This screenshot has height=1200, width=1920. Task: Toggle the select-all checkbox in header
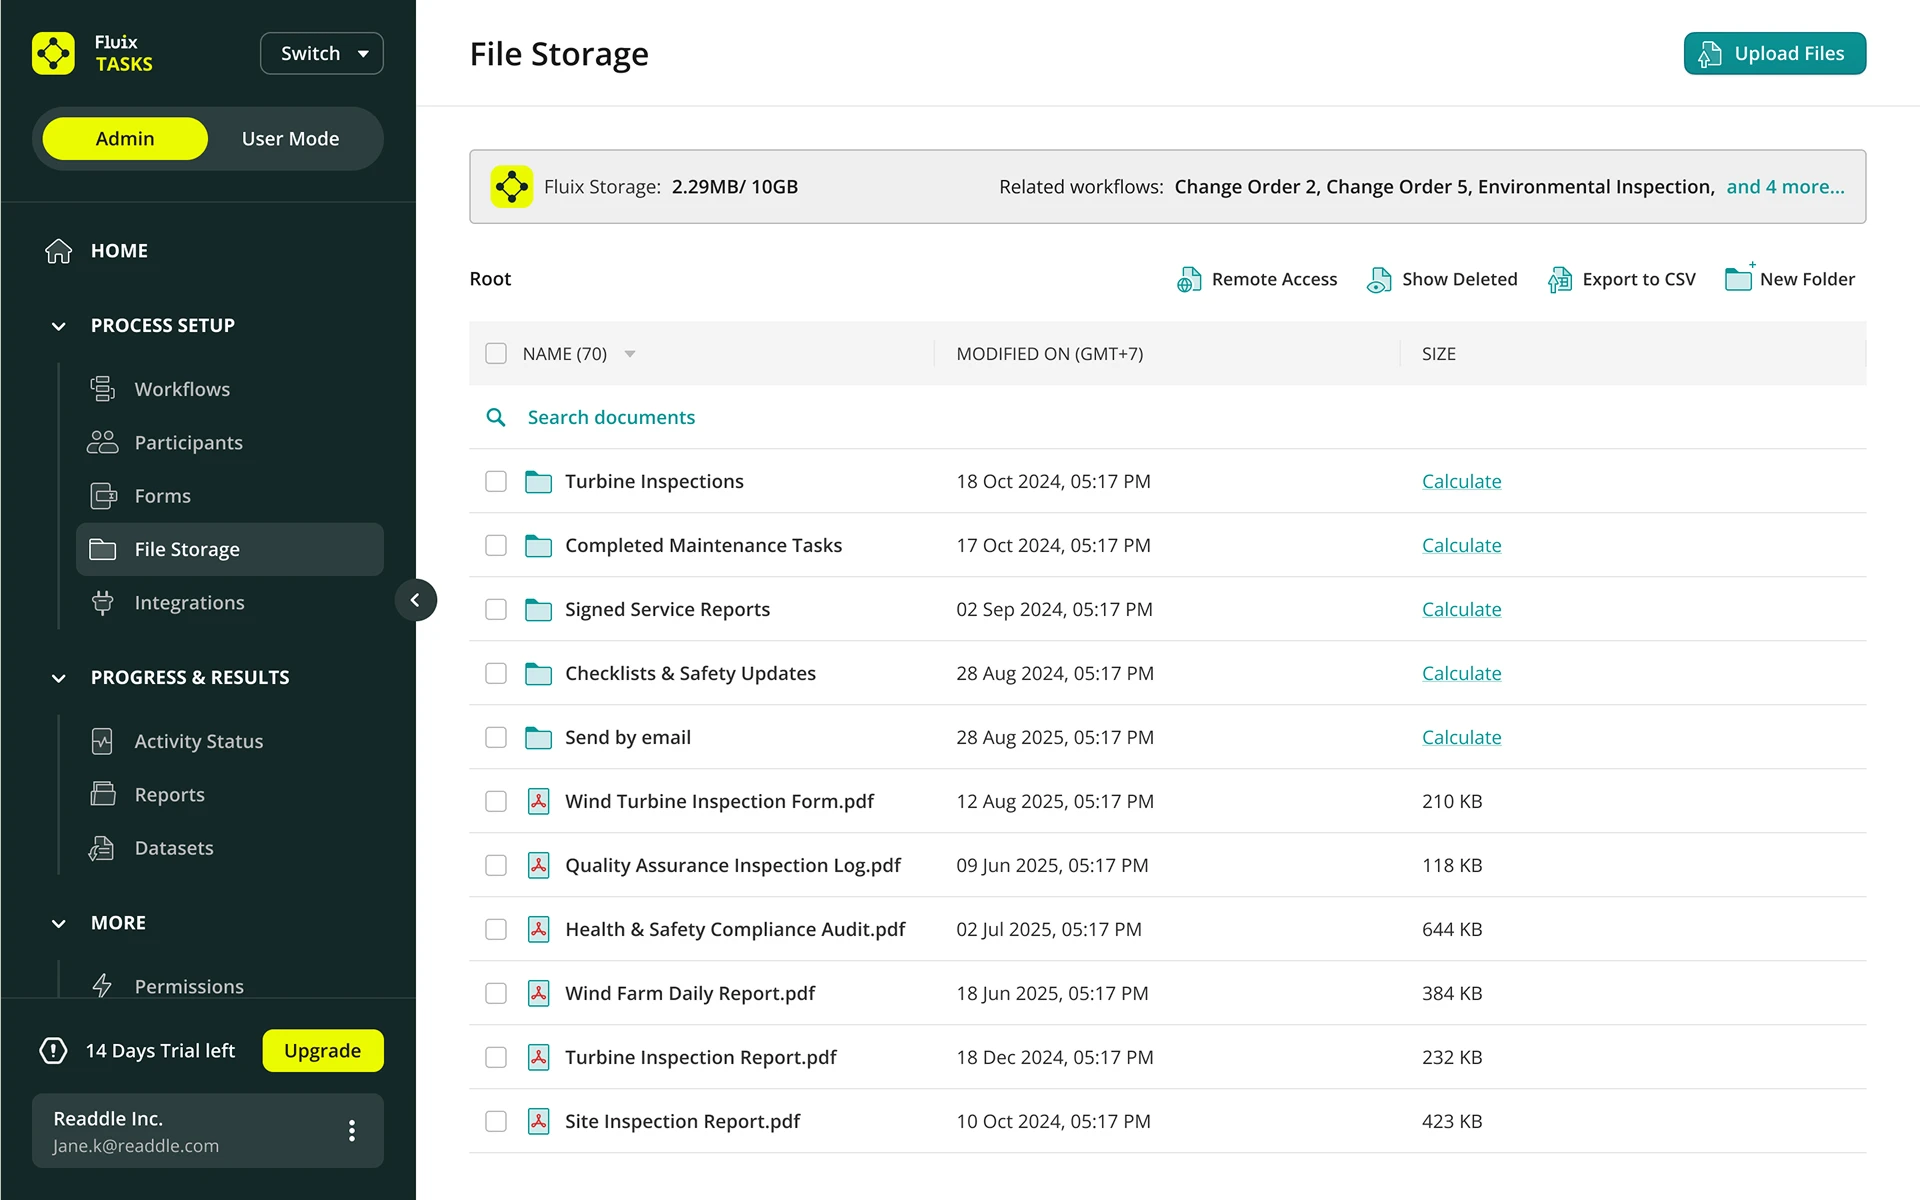pos(496,353)
